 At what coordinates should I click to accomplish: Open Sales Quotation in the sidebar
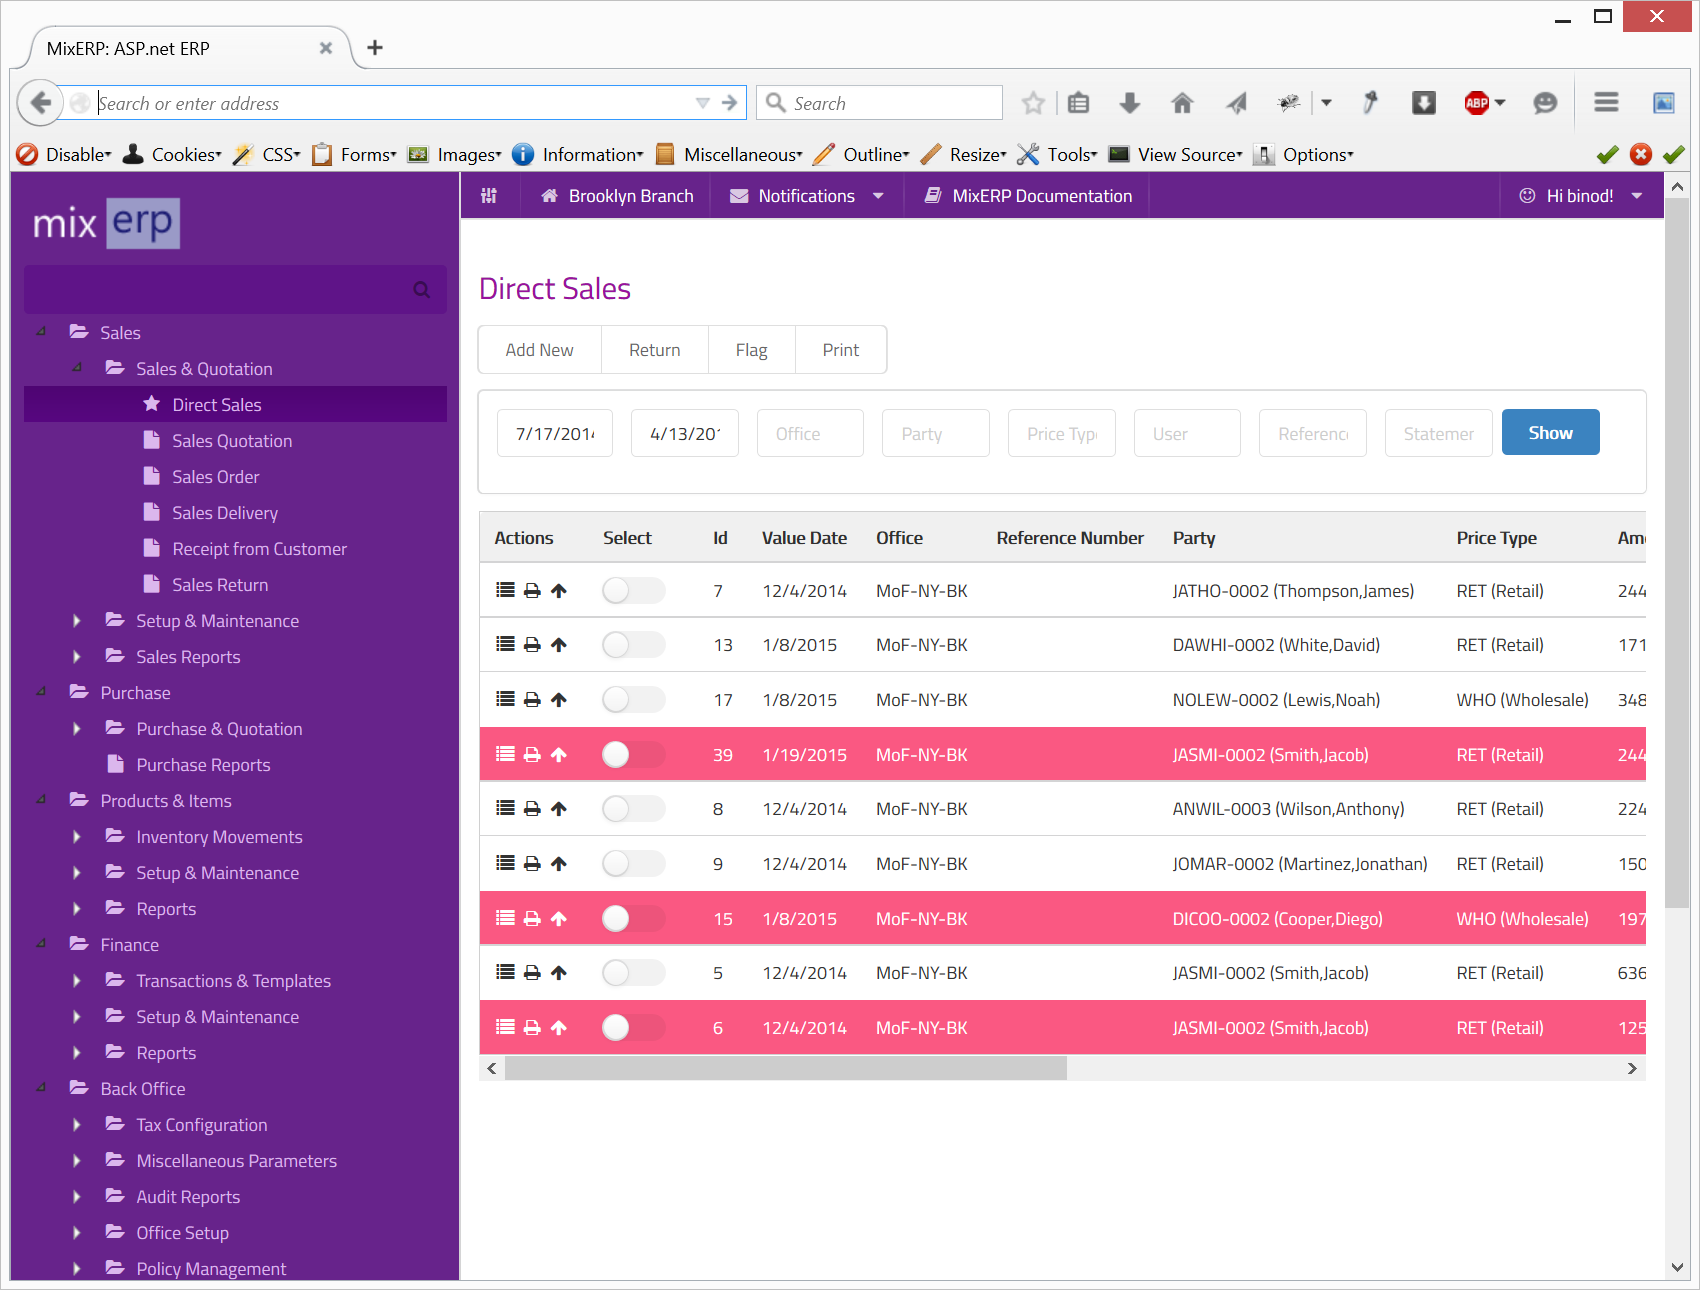click(x=232, y=441)
